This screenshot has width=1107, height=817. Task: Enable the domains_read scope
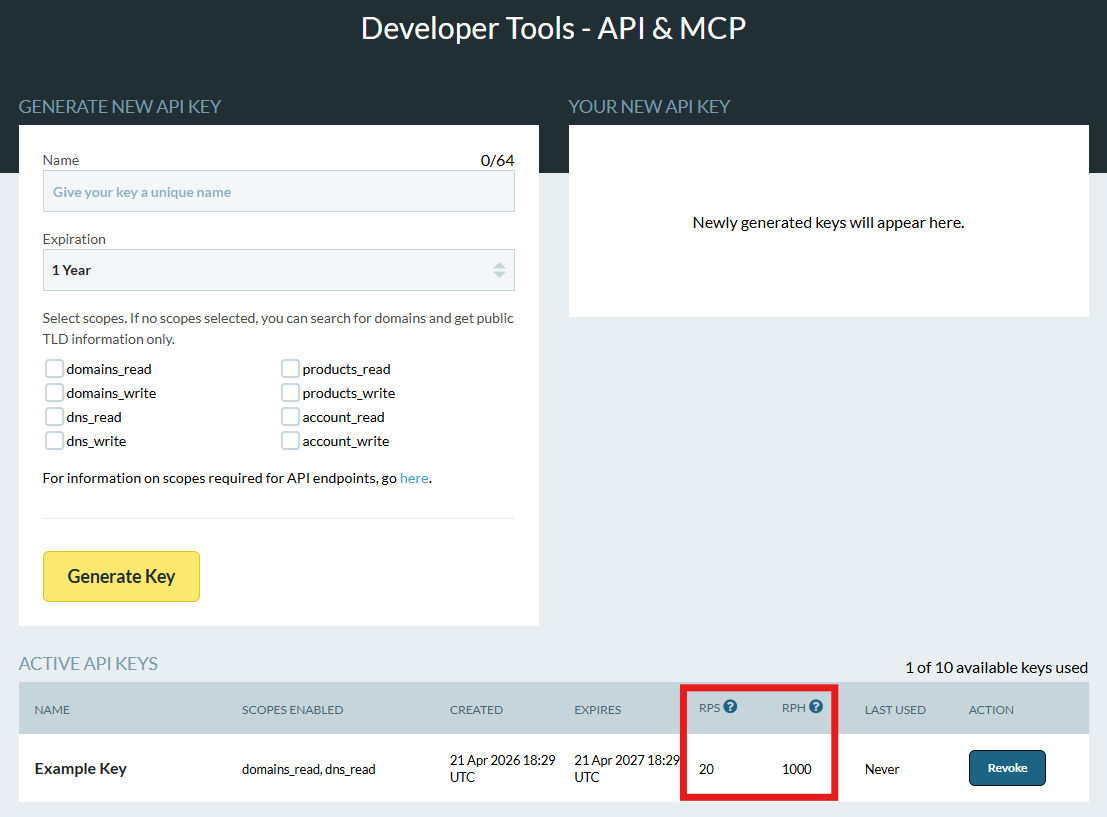54,368
